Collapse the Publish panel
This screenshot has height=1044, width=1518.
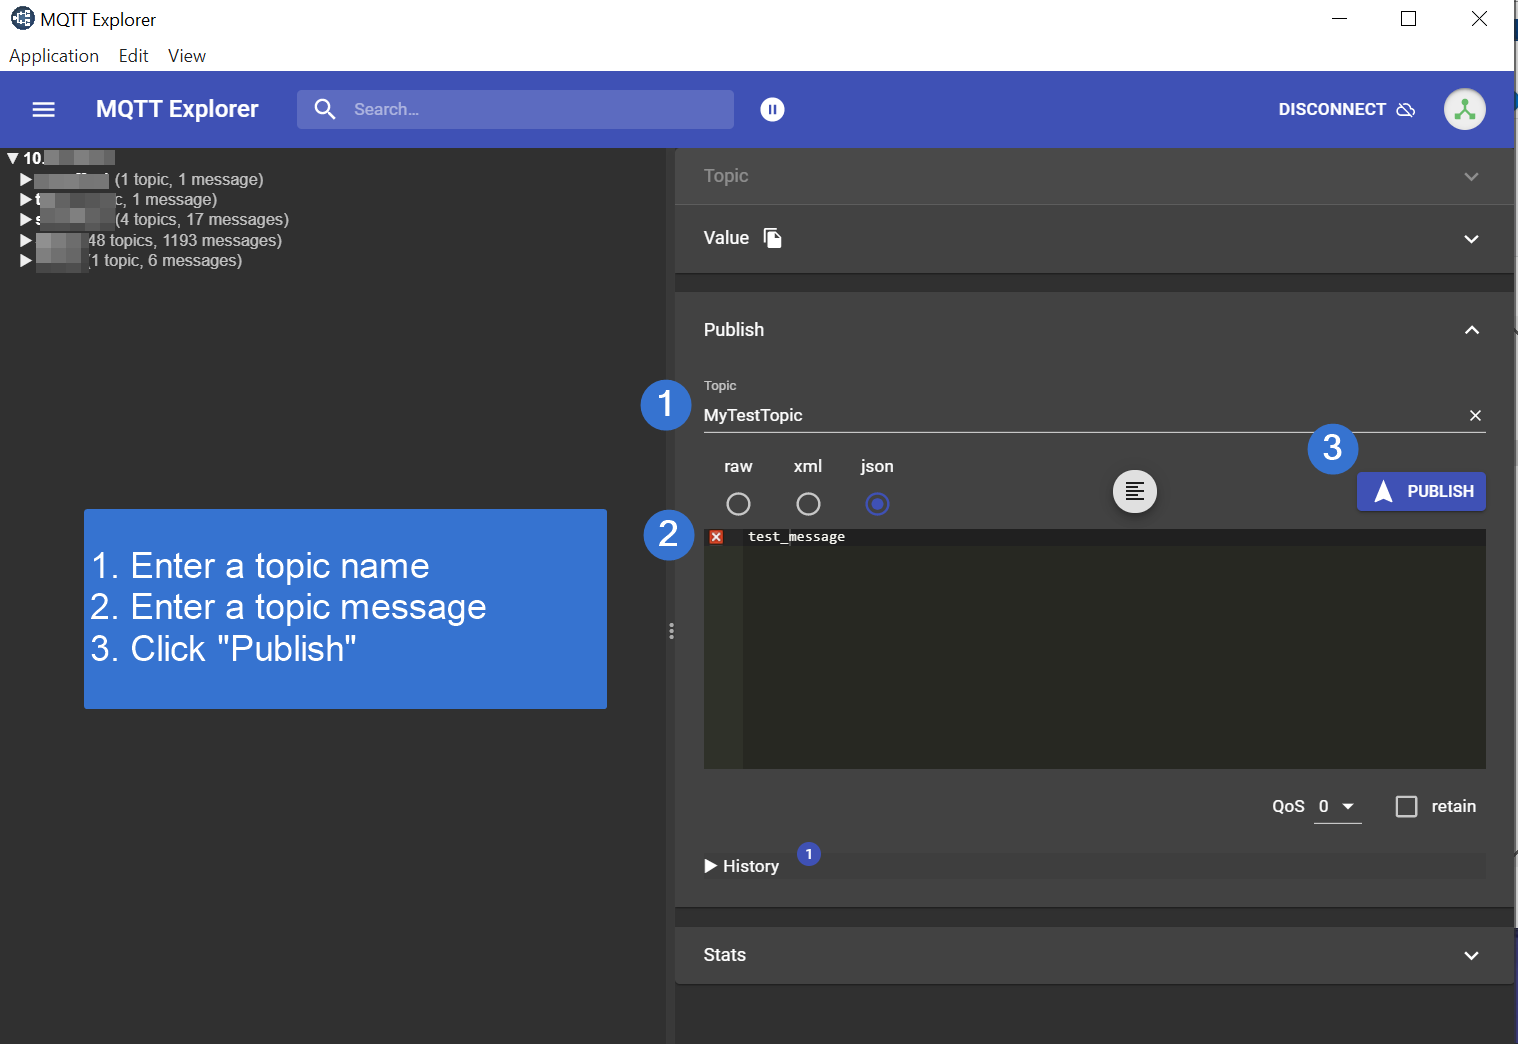(x=1471, y=330)
